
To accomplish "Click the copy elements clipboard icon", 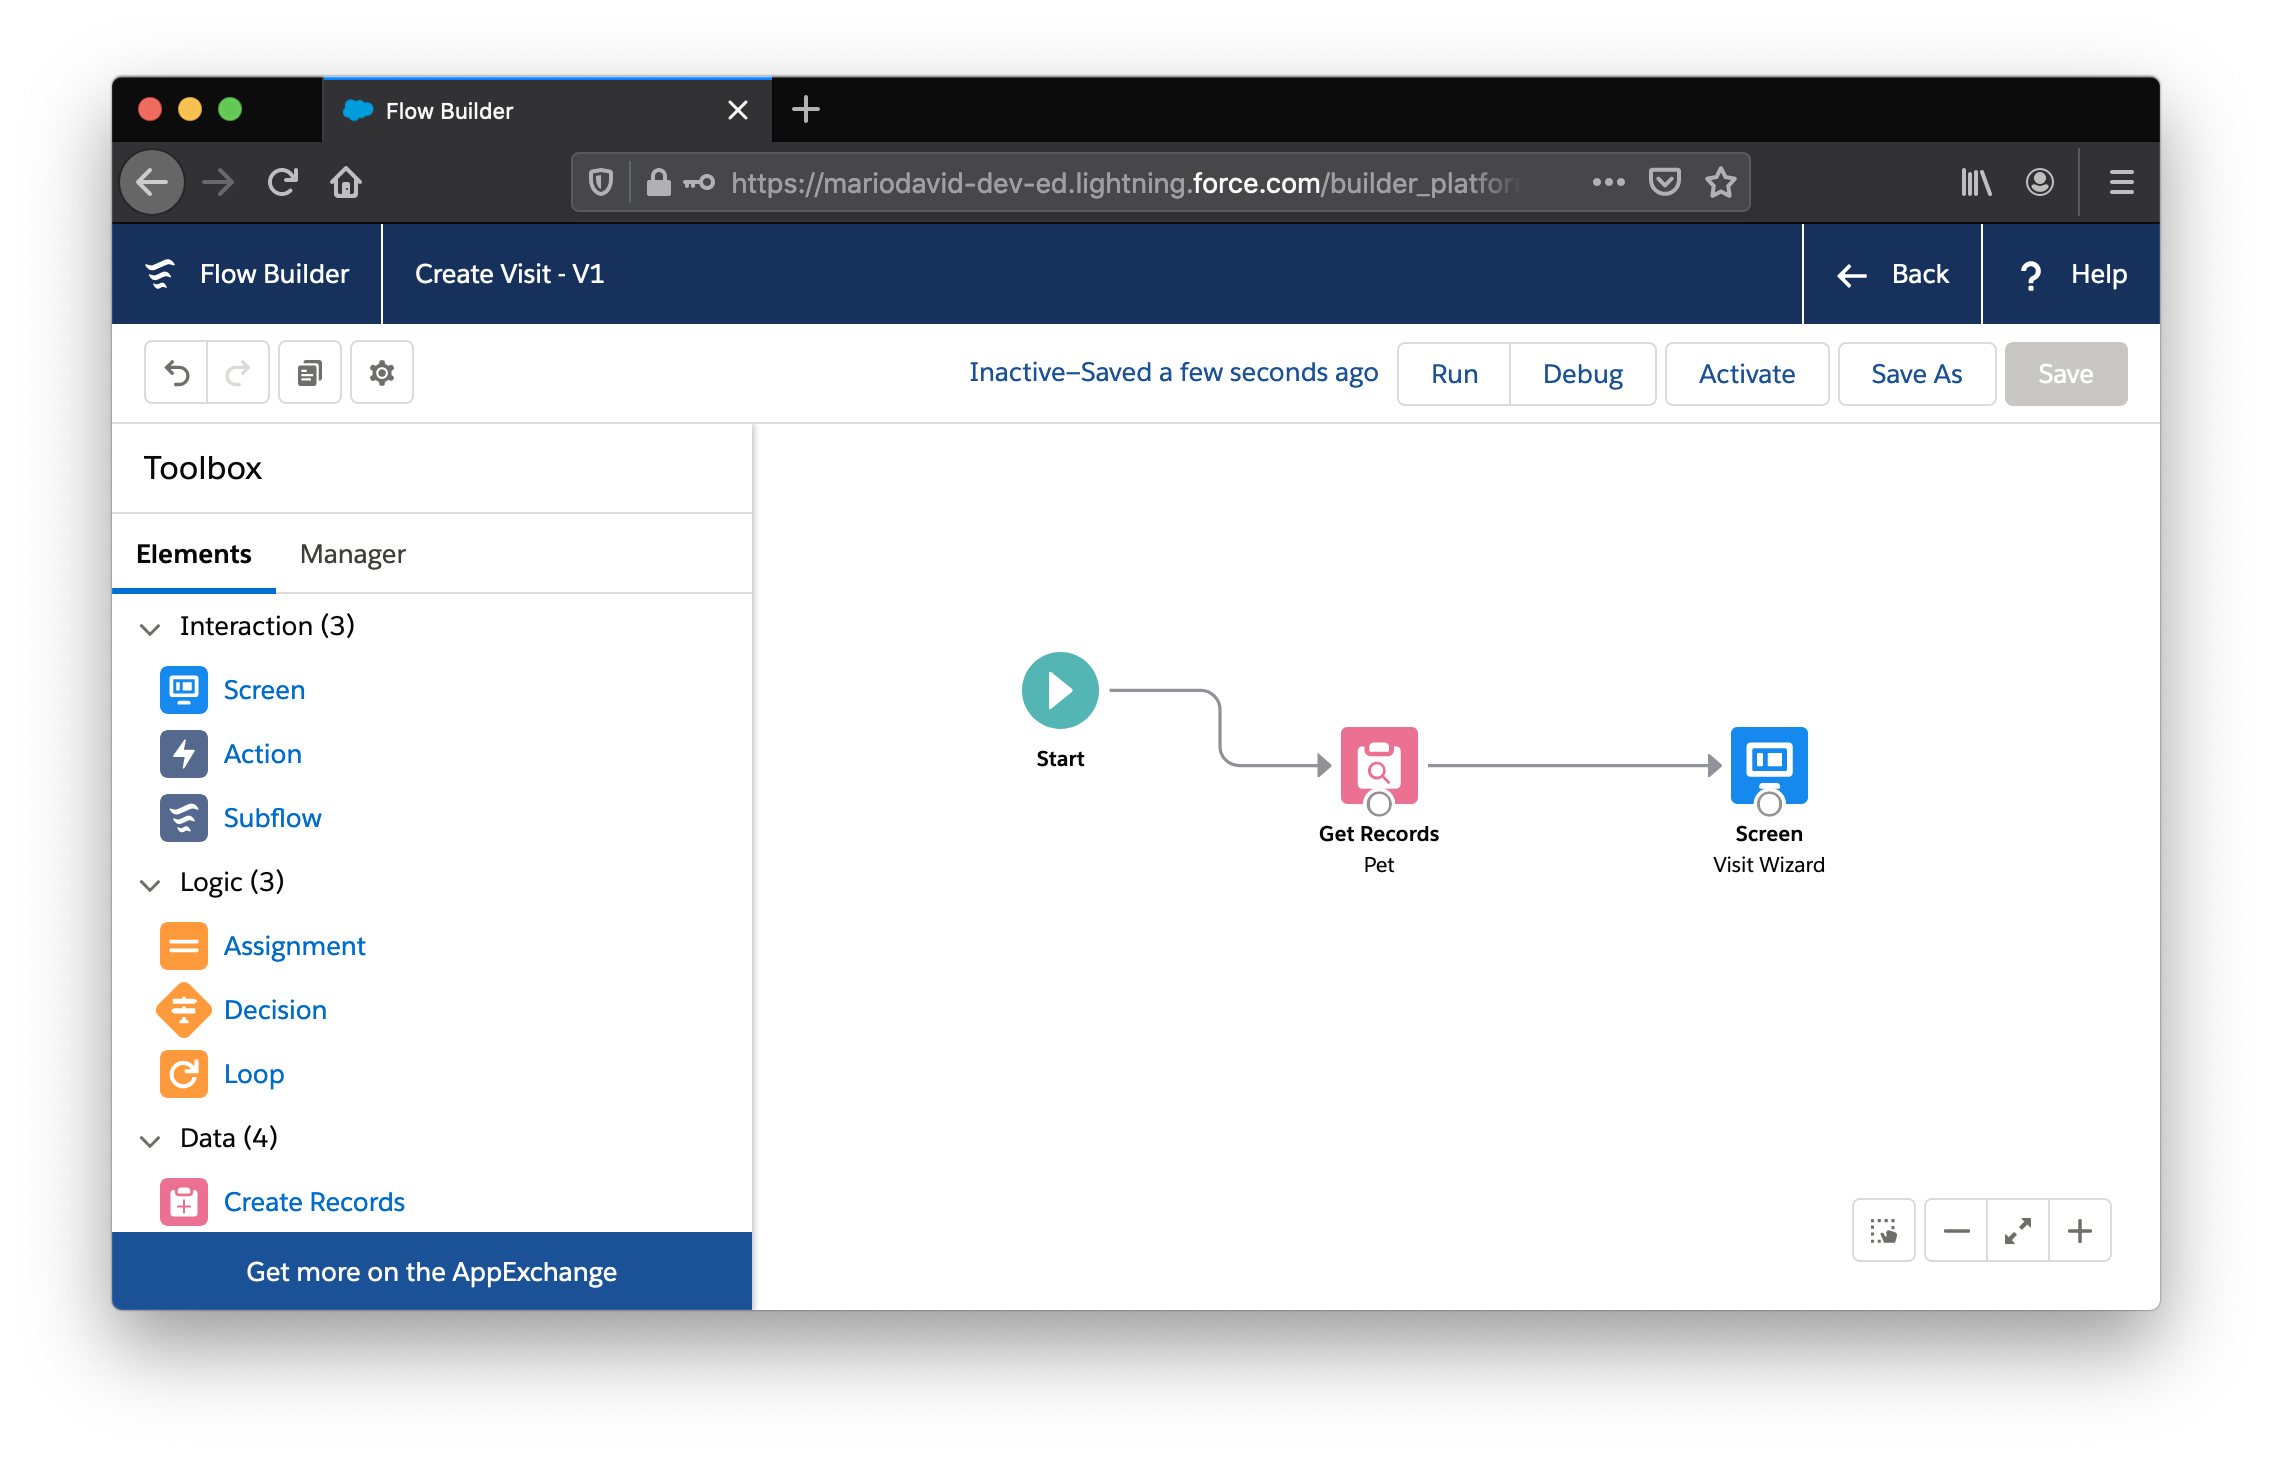I will [310, 373].
